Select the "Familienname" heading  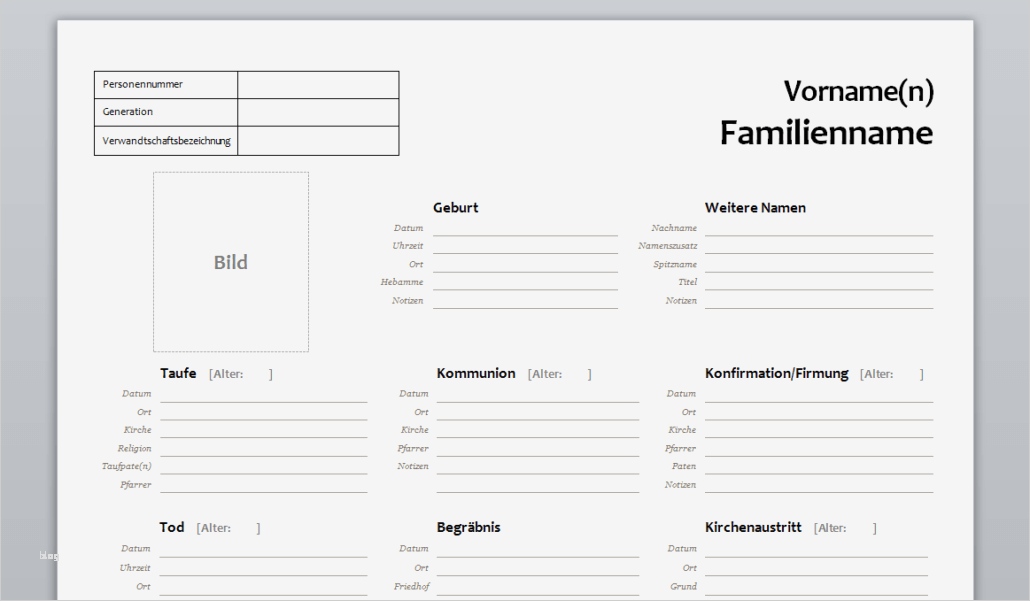pyautogui.click(x=826, y=133)
